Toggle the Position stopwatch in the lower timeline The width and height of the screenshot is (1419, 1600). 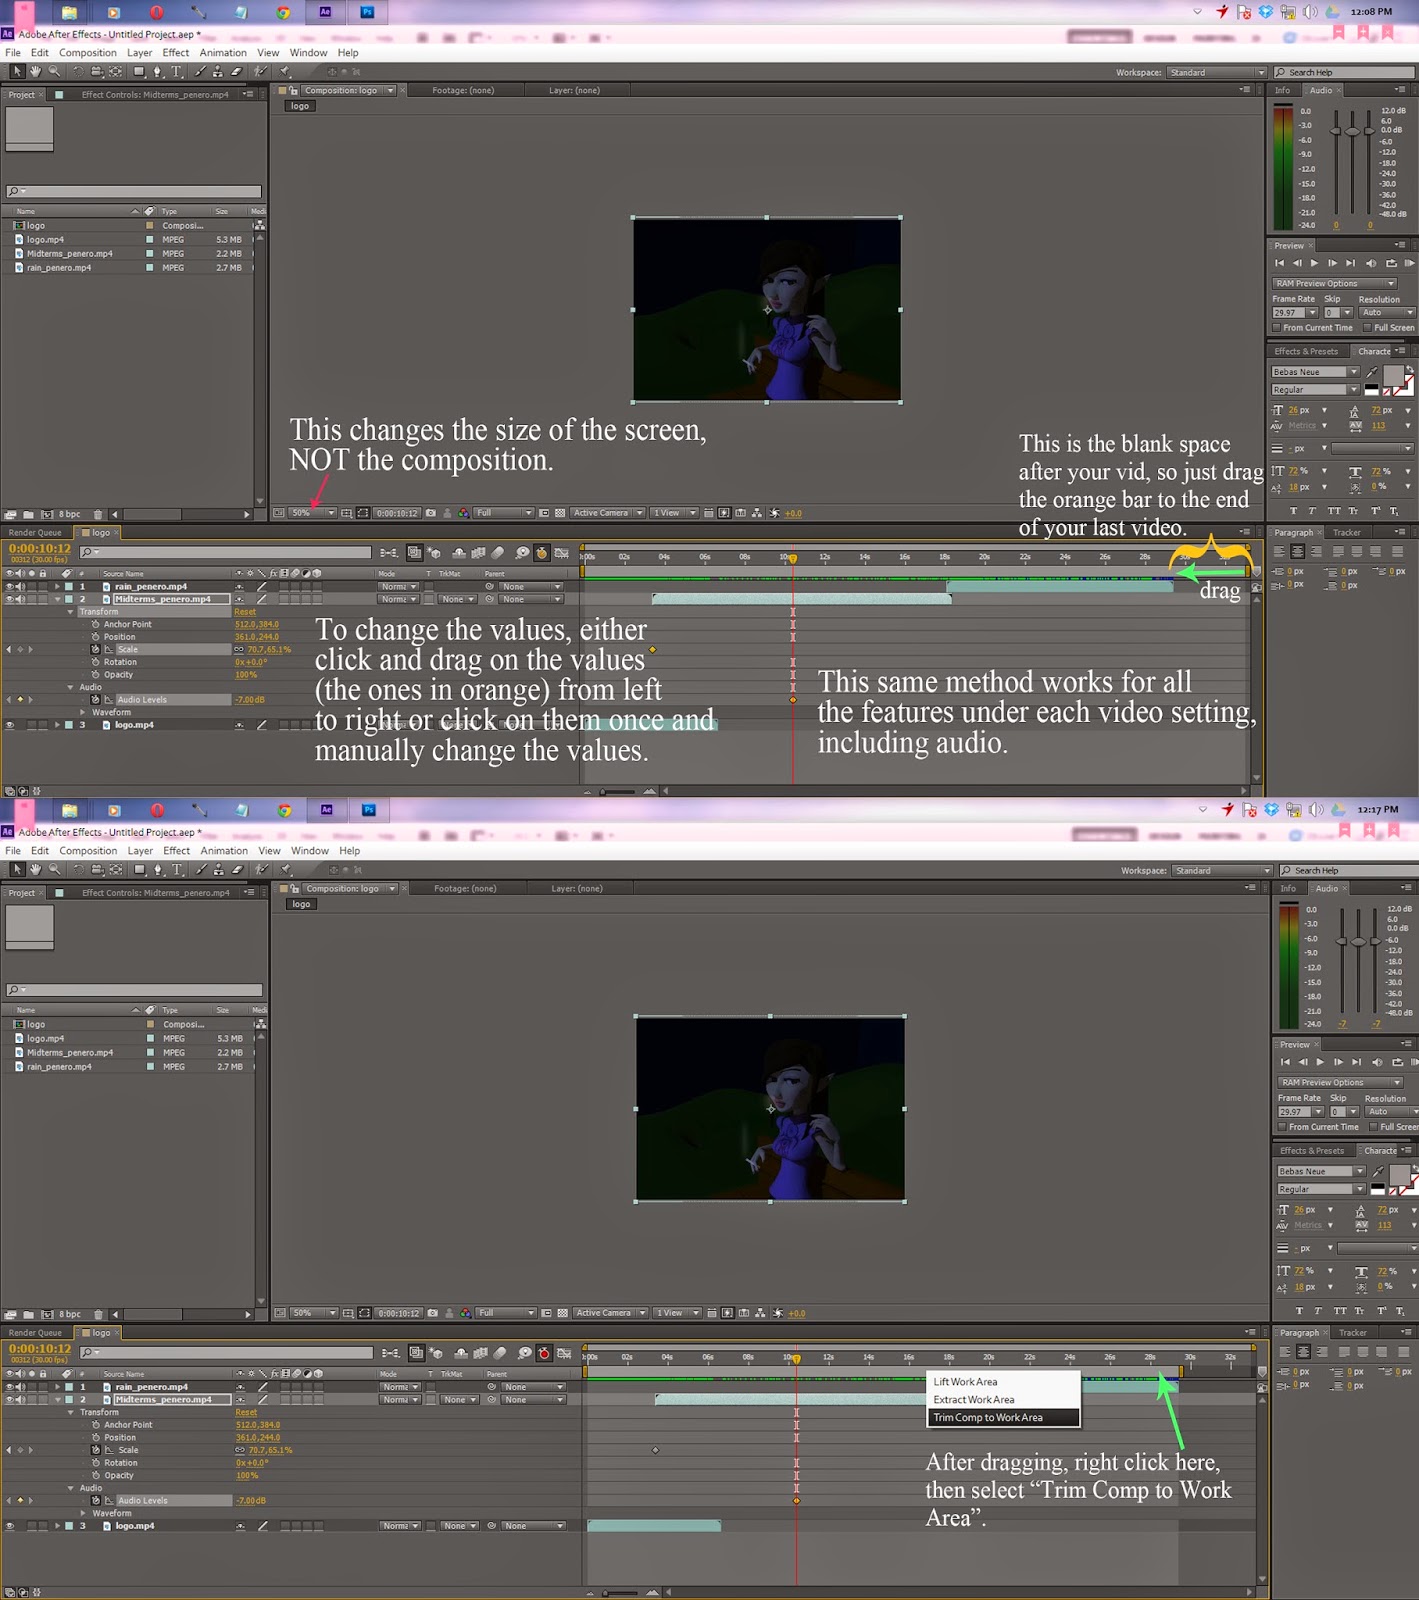coord(96,1437)
